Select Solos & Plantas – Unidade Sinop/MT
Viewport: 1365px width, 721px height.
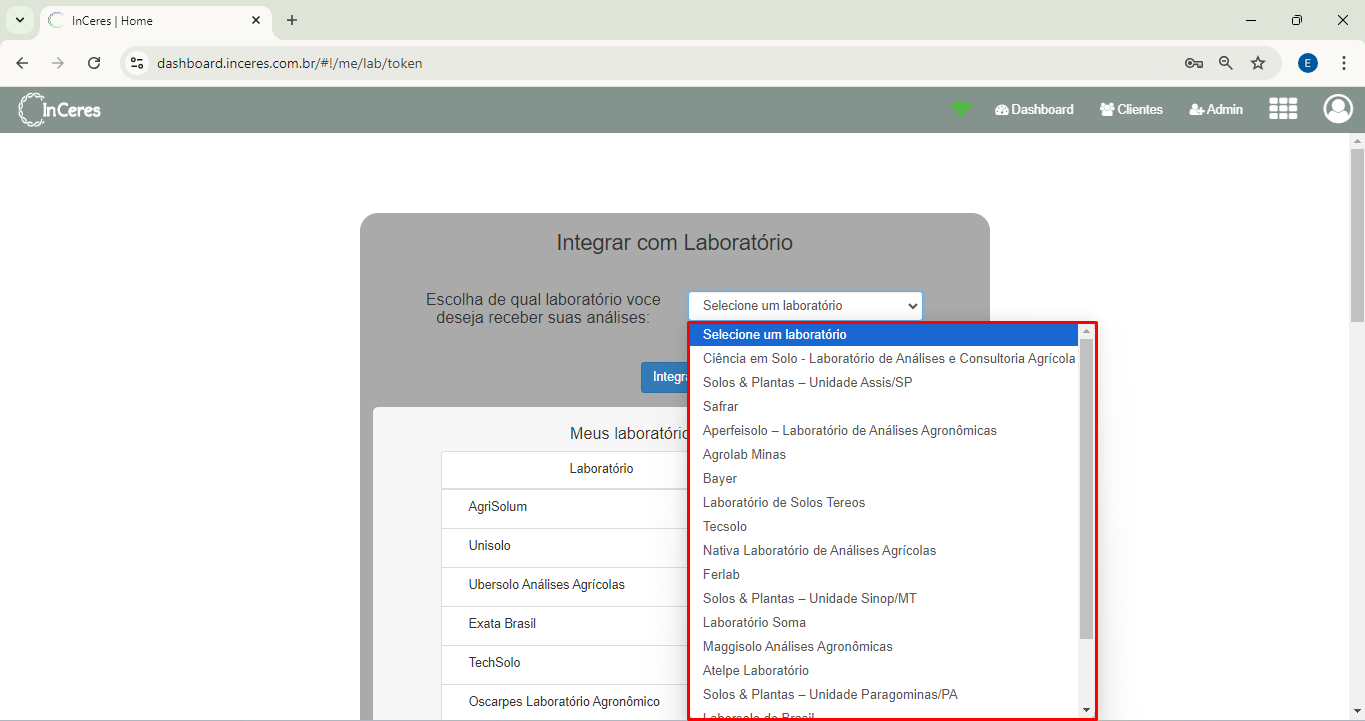pos(884,598)
